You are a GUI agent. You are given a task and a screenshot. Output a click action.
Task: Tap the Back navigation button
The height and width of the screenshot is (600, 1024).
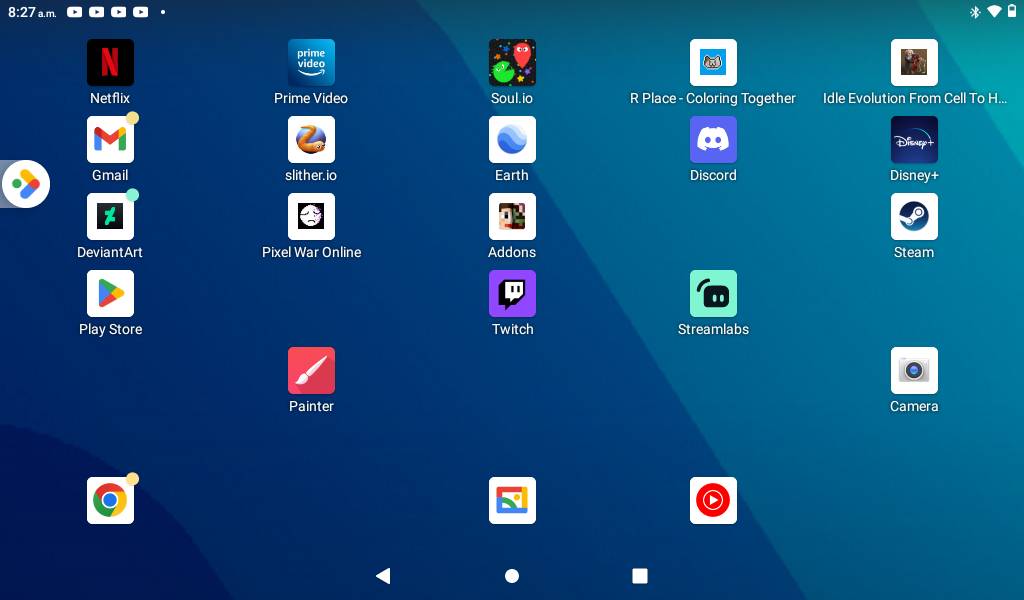(383, 576)
